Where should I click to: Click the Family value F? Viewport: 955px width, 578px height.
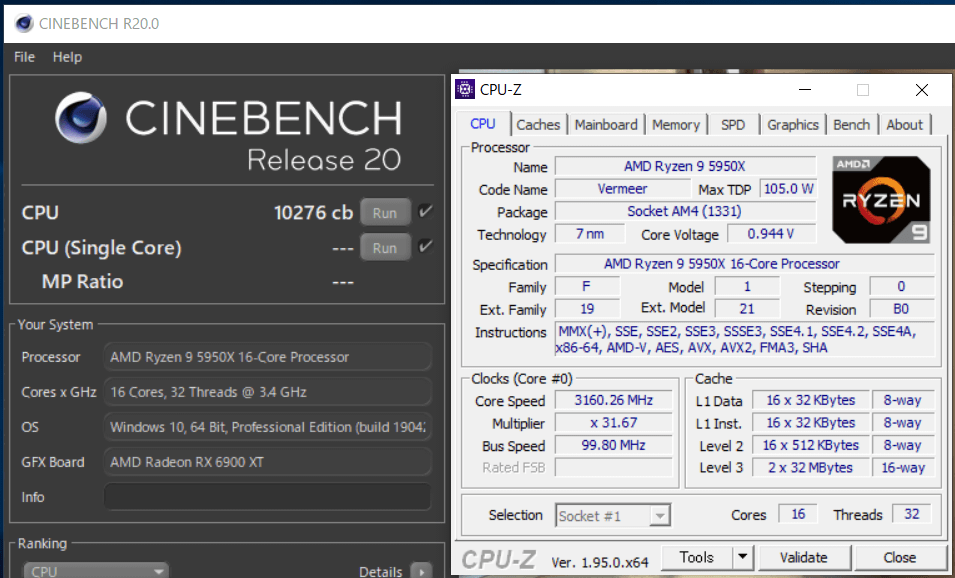coord(587,286)
